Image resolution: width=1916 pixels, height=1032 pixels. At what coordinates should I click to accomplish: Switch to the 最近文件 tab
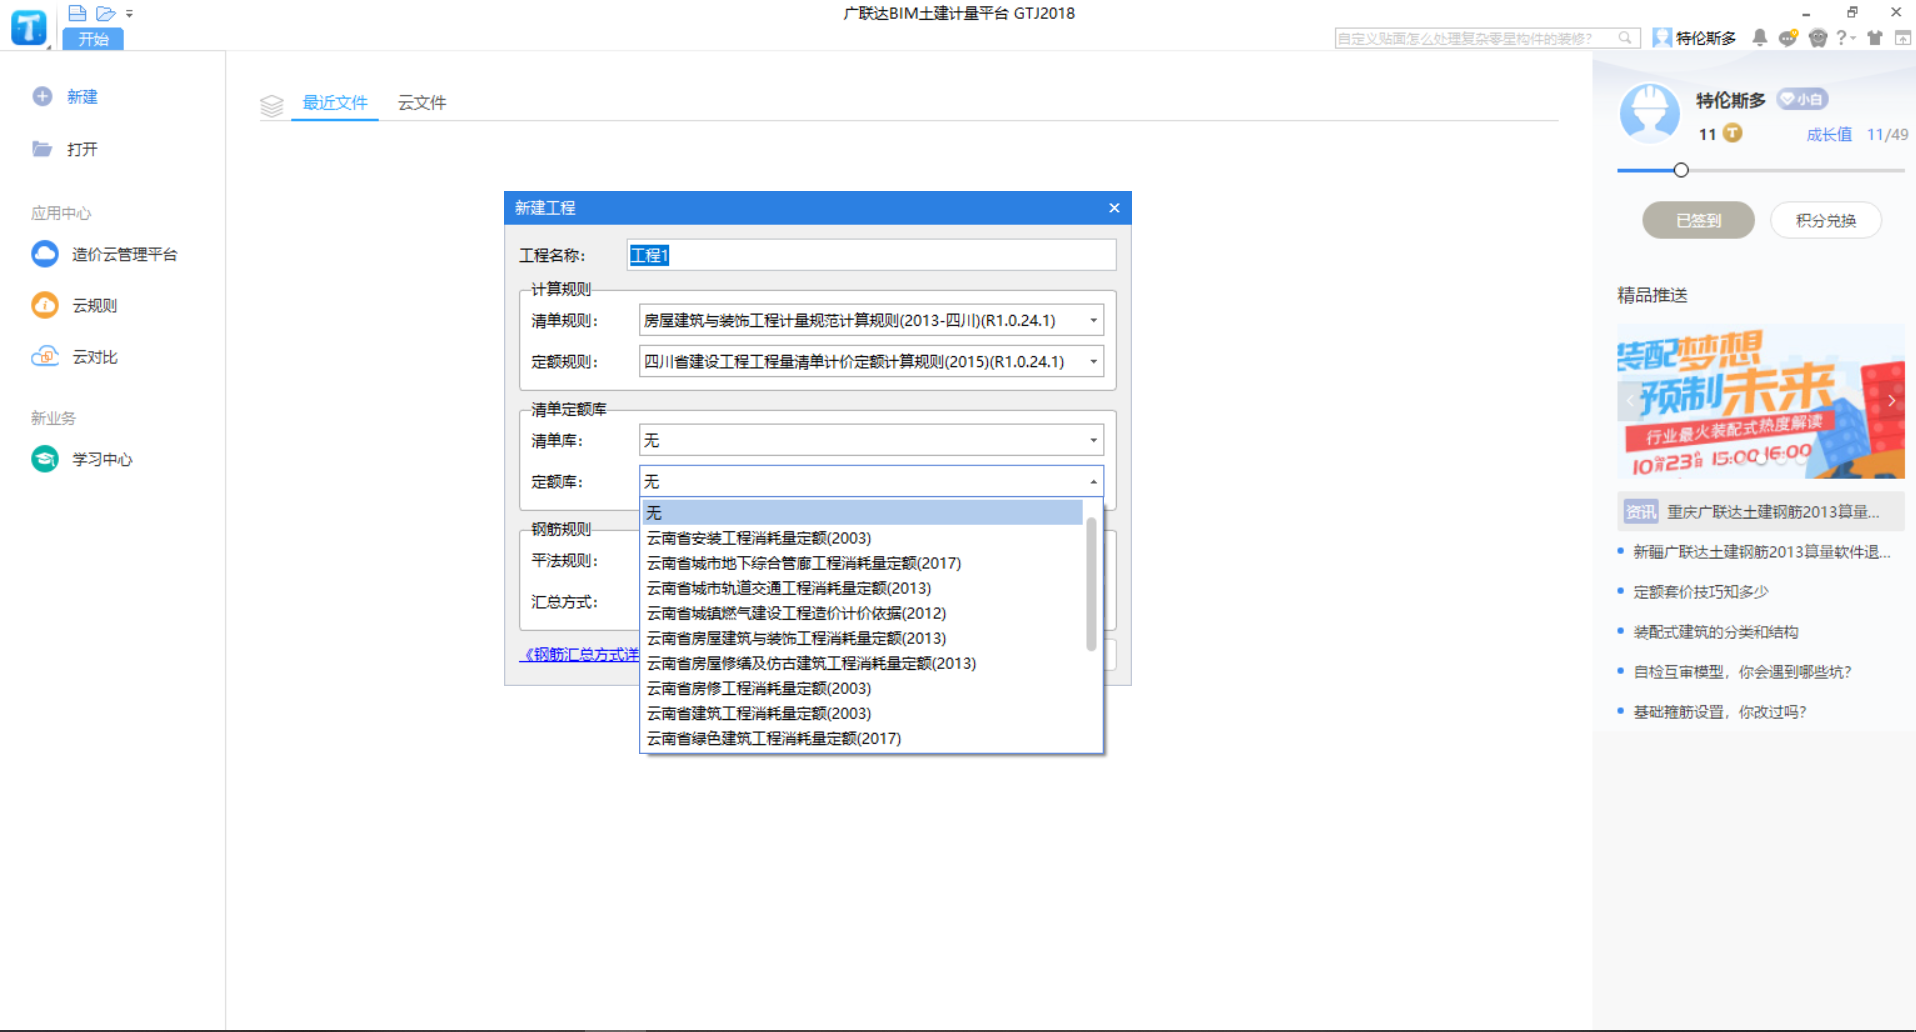335,103
